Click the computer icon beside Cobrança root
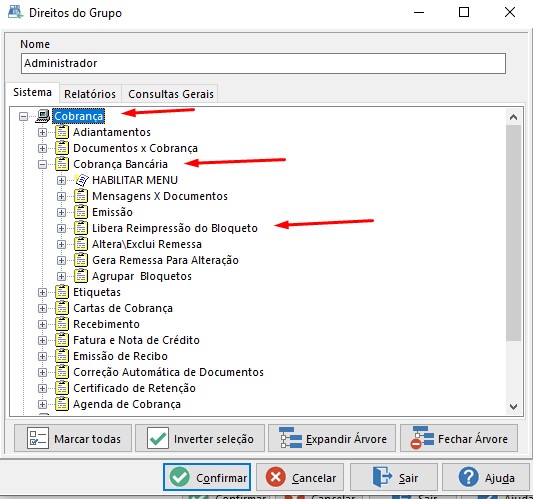Viewport: 533px width, 499px height. tap(43, 116)
